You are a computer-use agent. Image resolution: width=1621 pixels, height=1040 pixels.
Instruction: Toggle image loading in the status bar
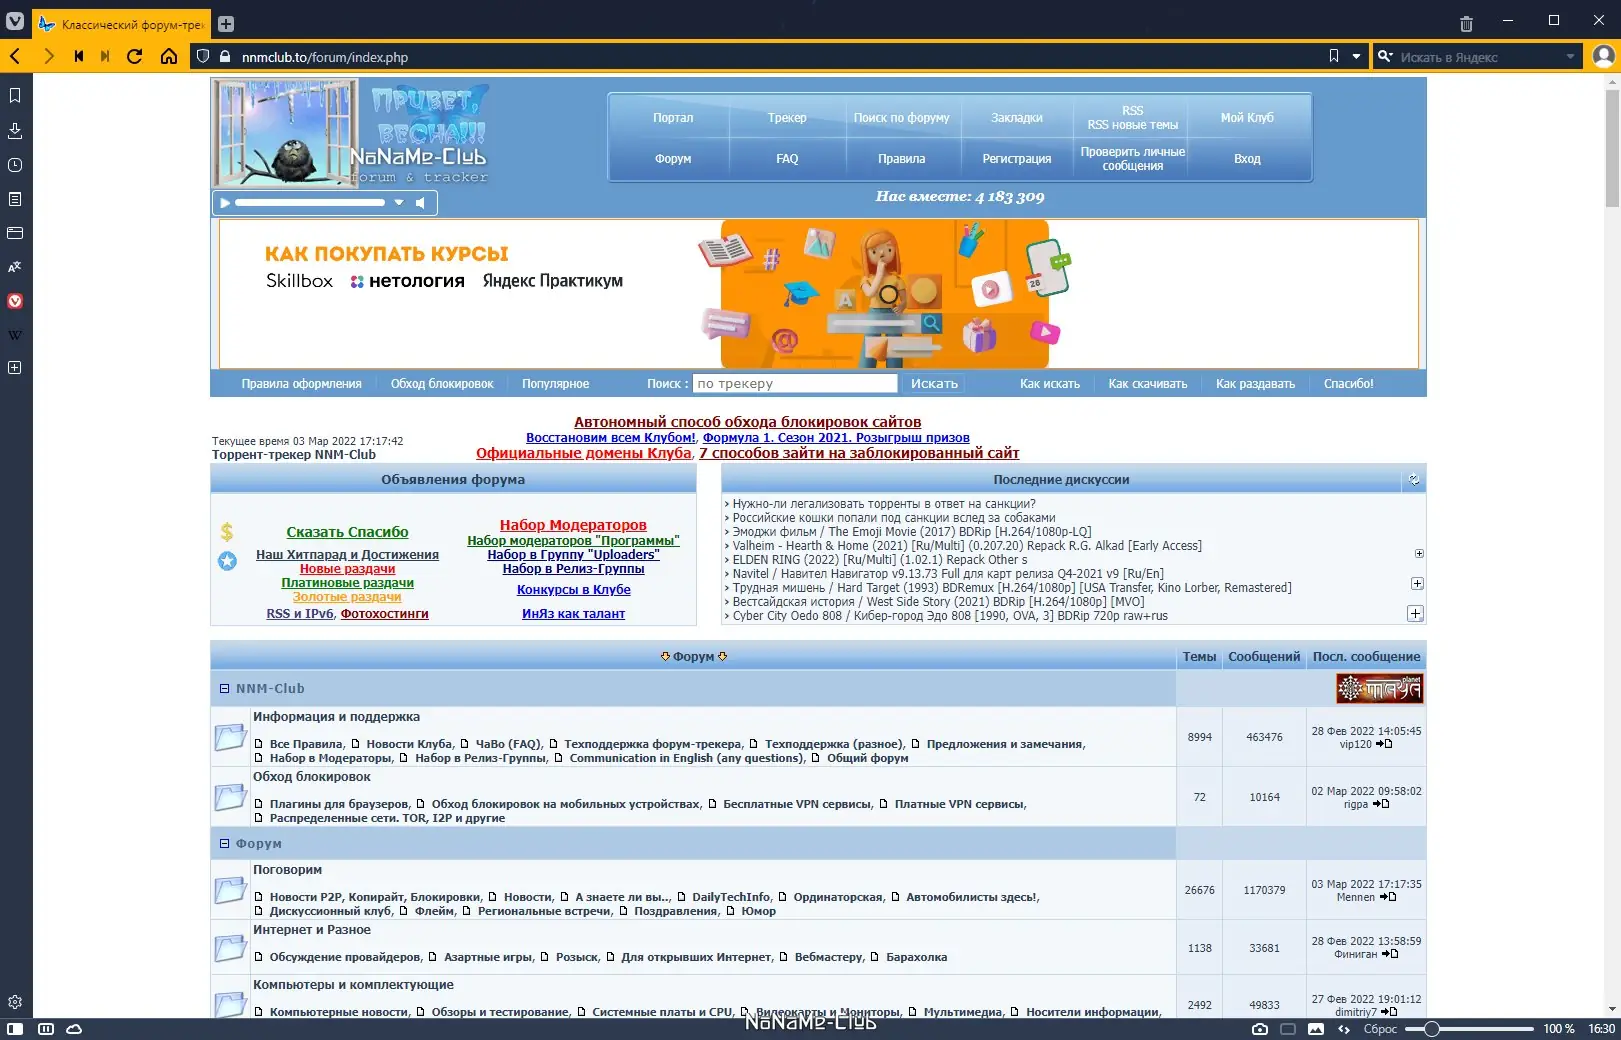pyautogui.click(x=1316, y=1029)
